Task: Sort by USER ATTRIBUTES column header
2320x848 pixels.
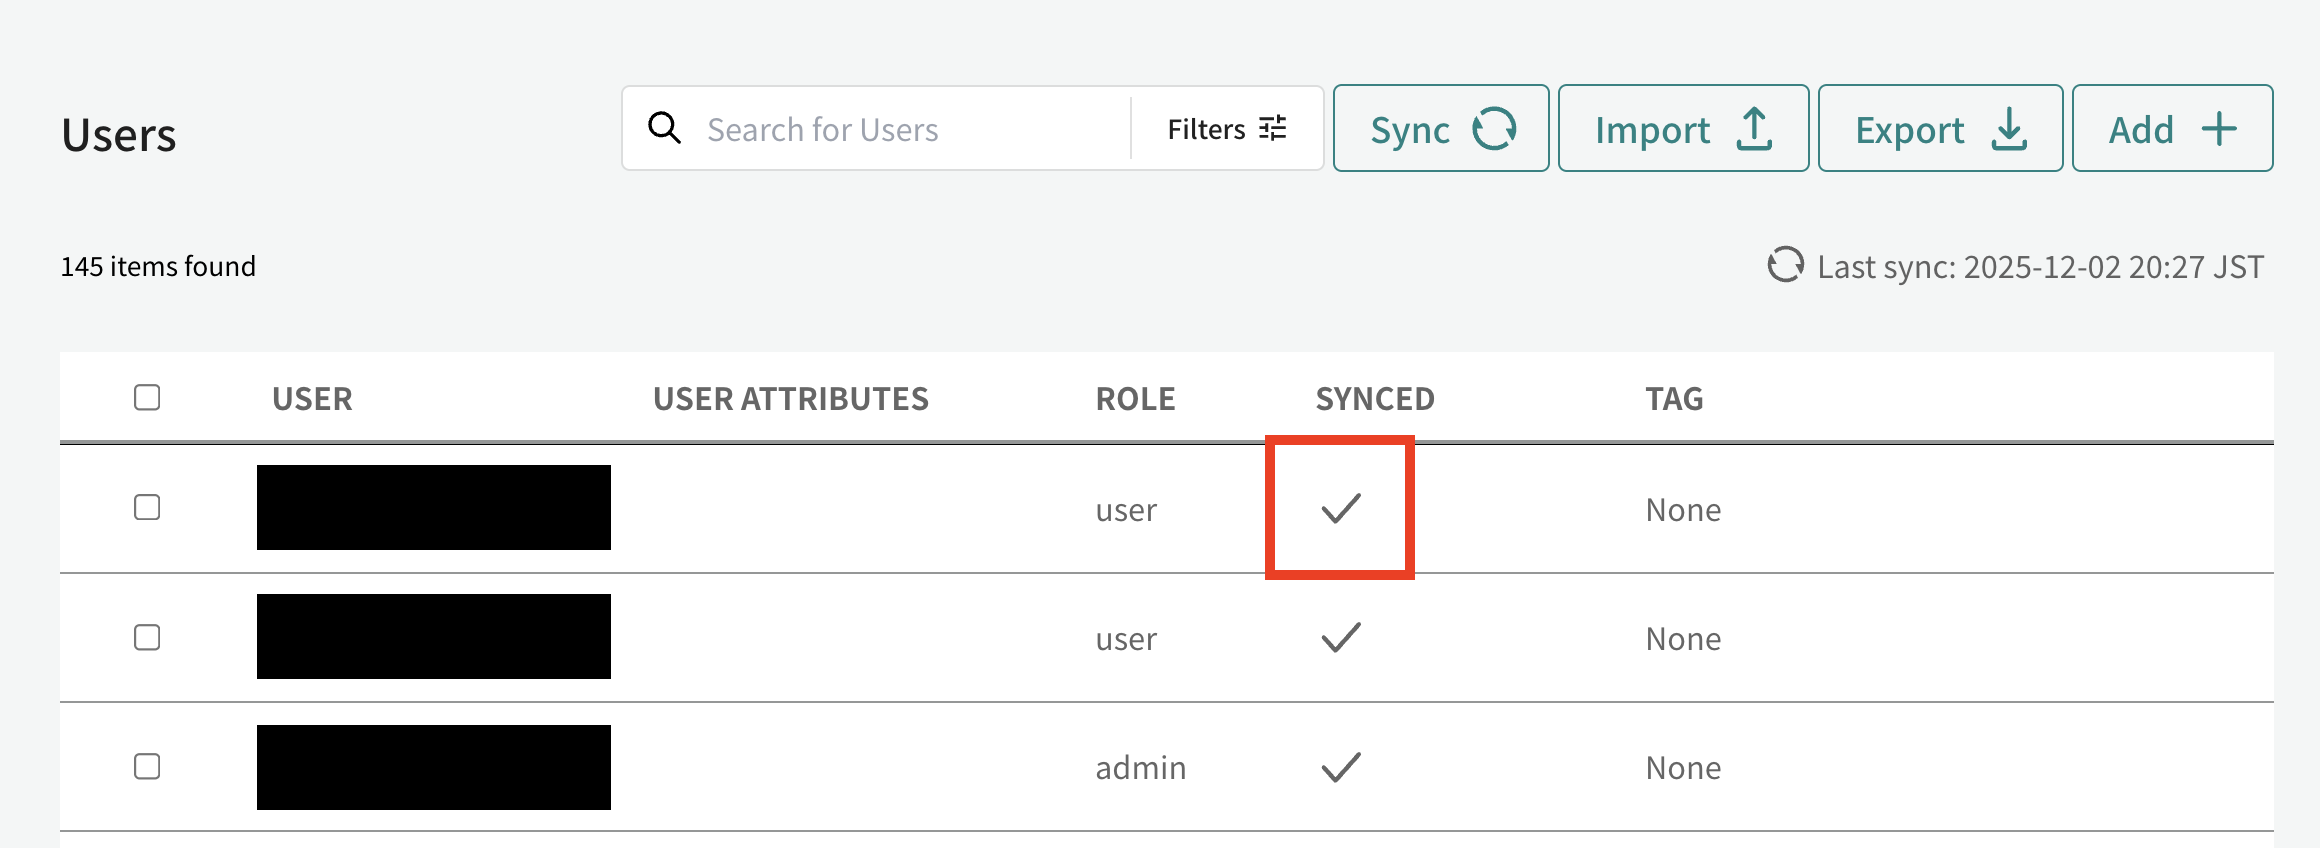Action: coord(791,399)
